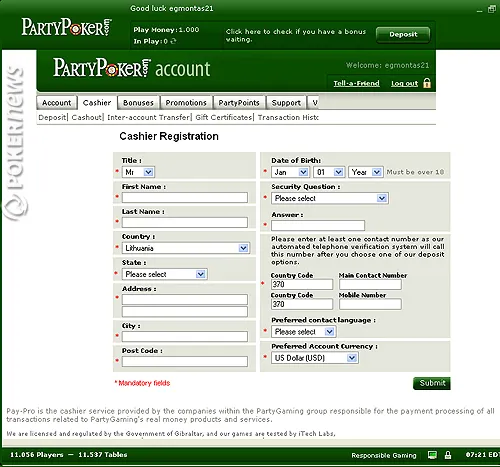
Task: Click the 'Play Money: 1.000' balance text
Action: click(166, 30)
